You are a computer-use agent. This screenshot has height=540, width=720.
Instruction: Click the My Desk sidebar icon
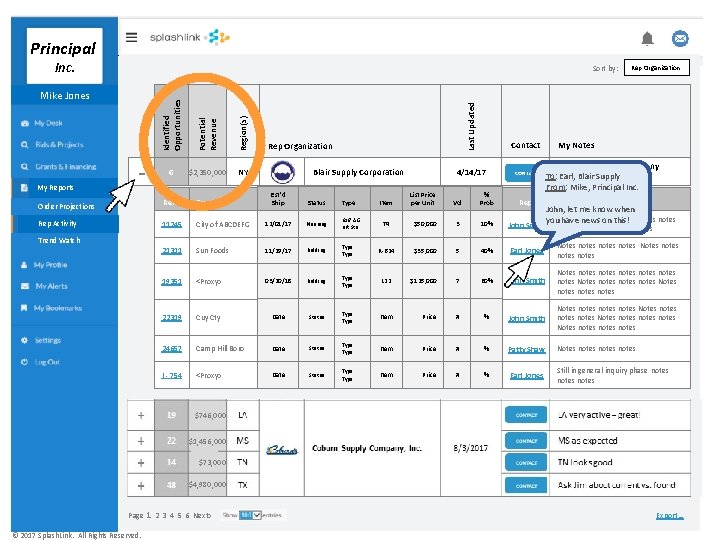24,123
